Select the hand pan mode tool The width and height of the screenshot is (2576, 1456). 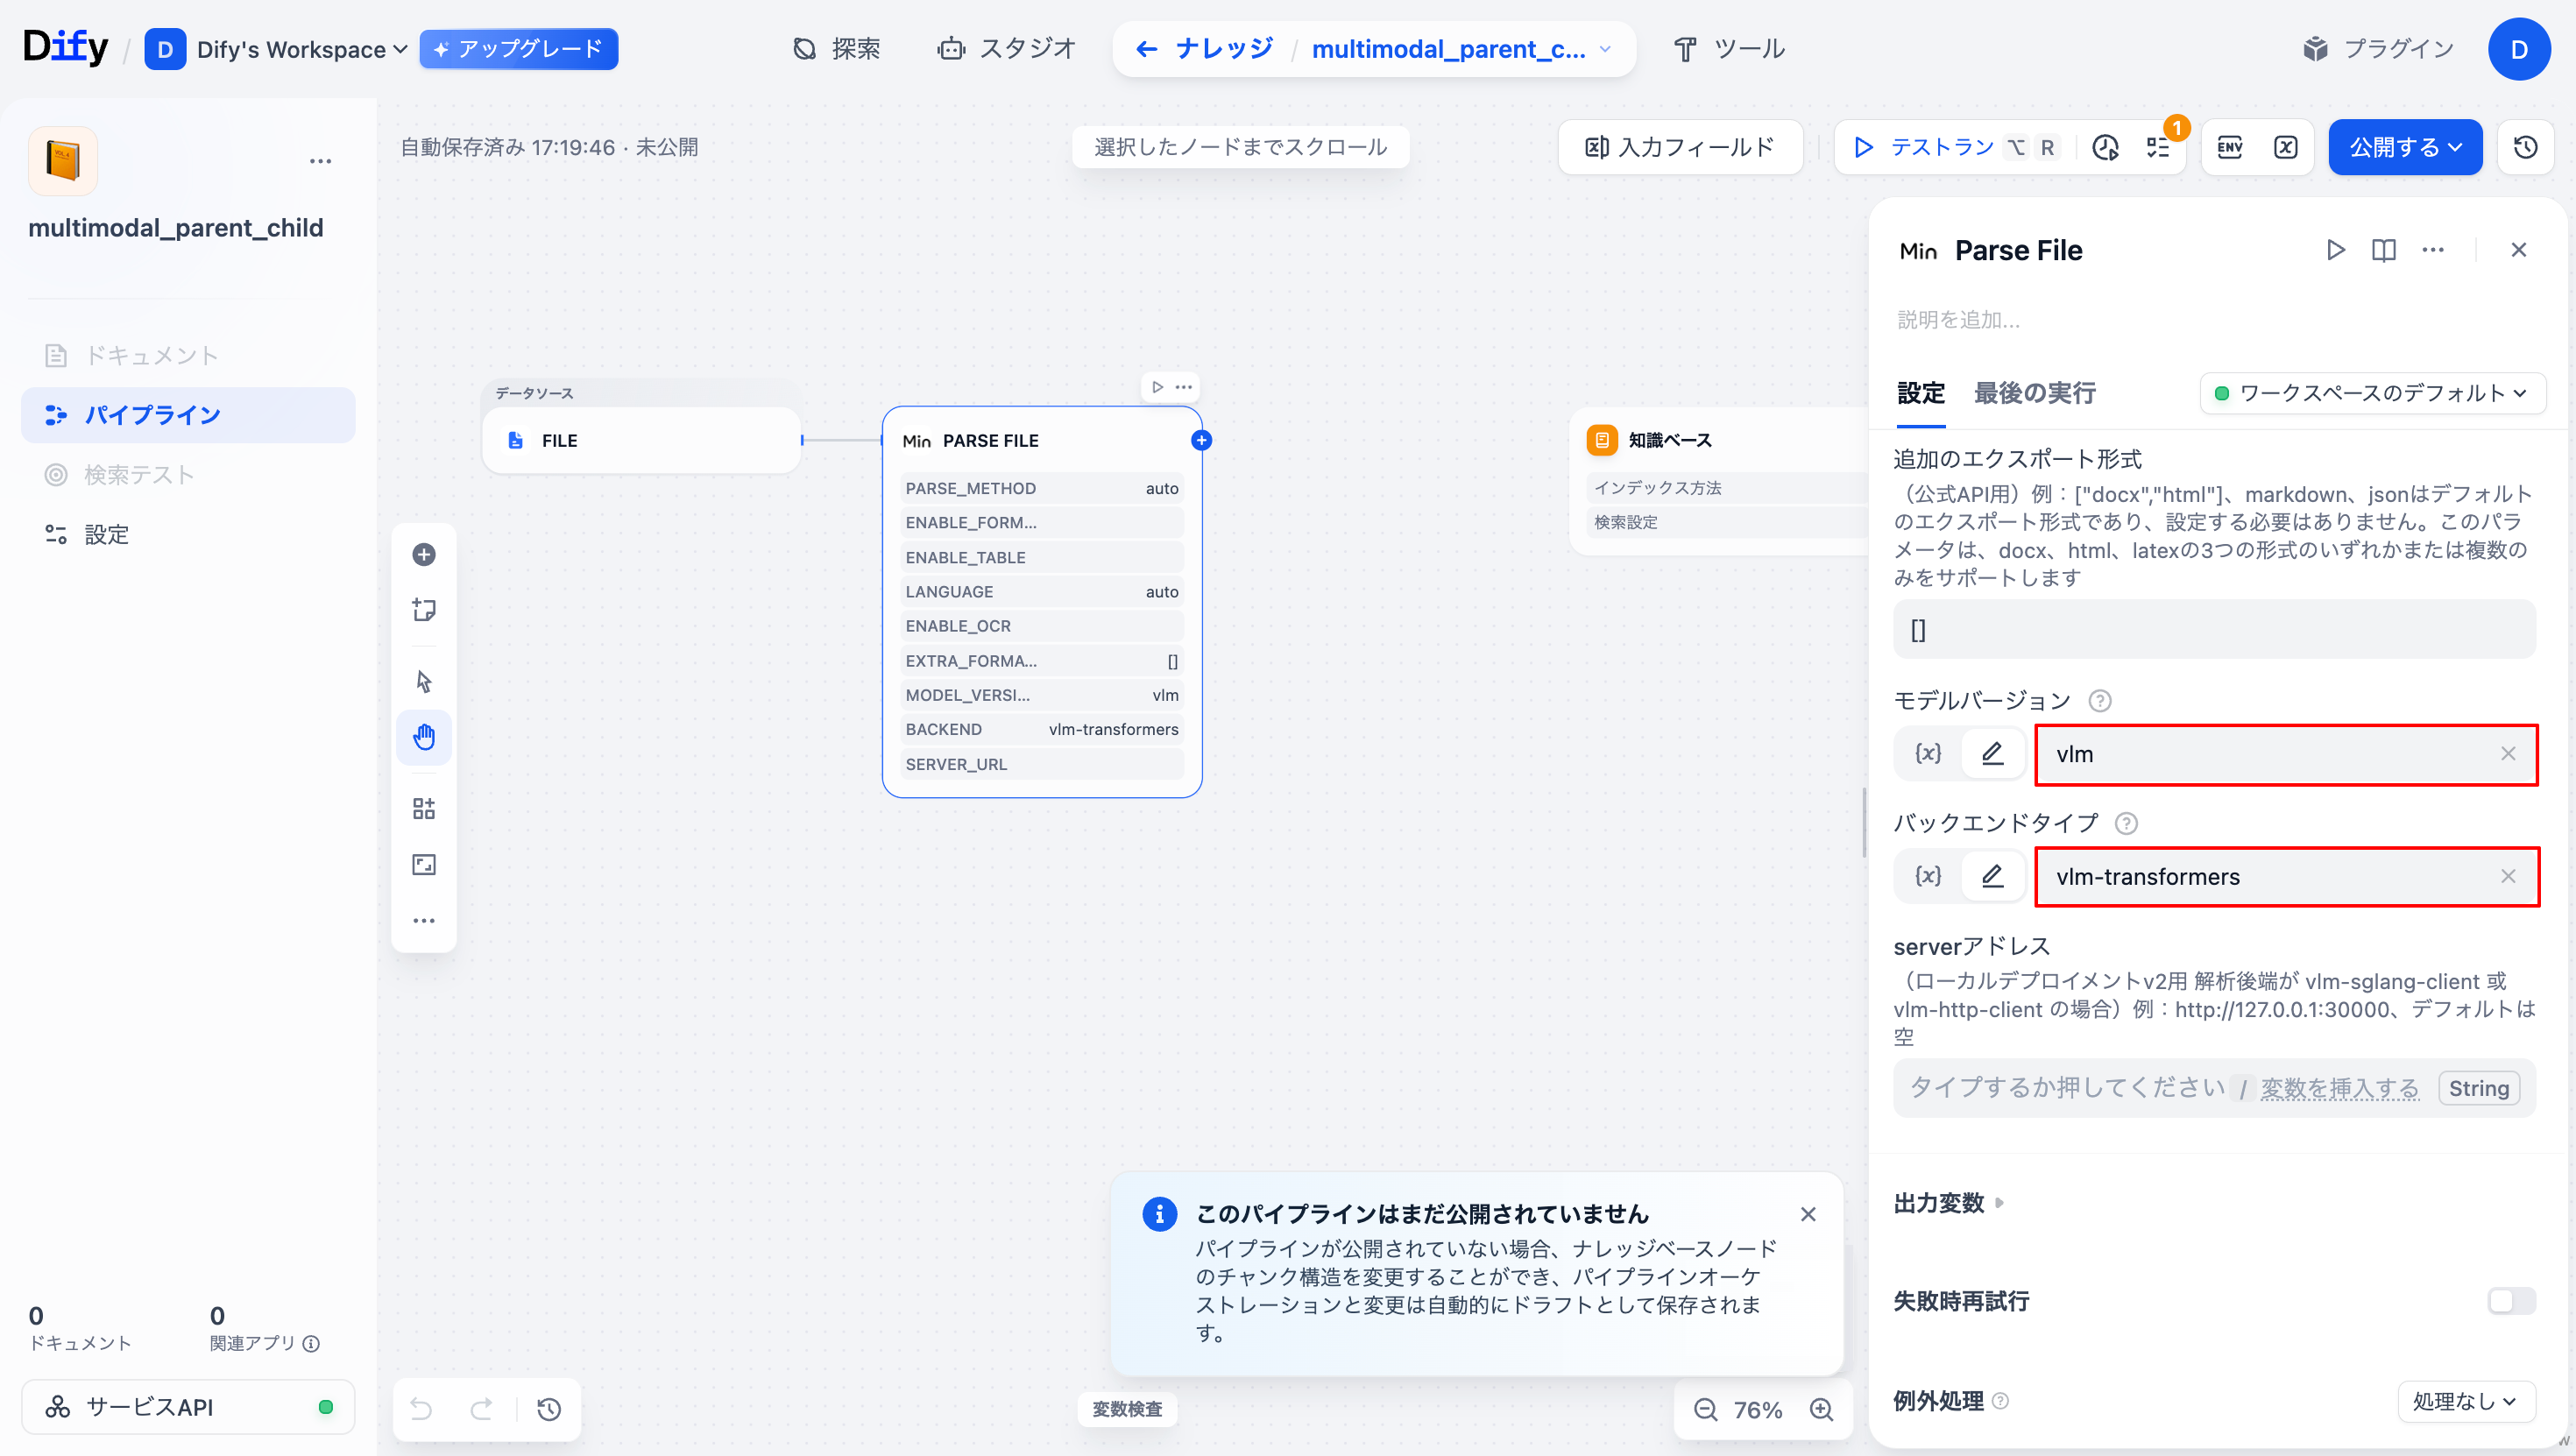(x=424, y=738)
